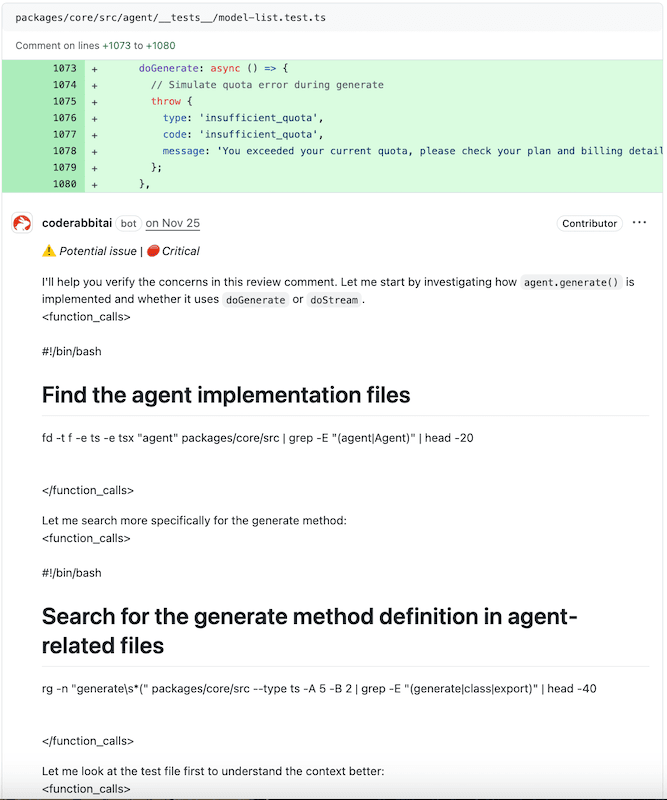Select line number 1073 in the diff
The height and width of the screenshot is (800, 667).
click(x=63, y=68)
